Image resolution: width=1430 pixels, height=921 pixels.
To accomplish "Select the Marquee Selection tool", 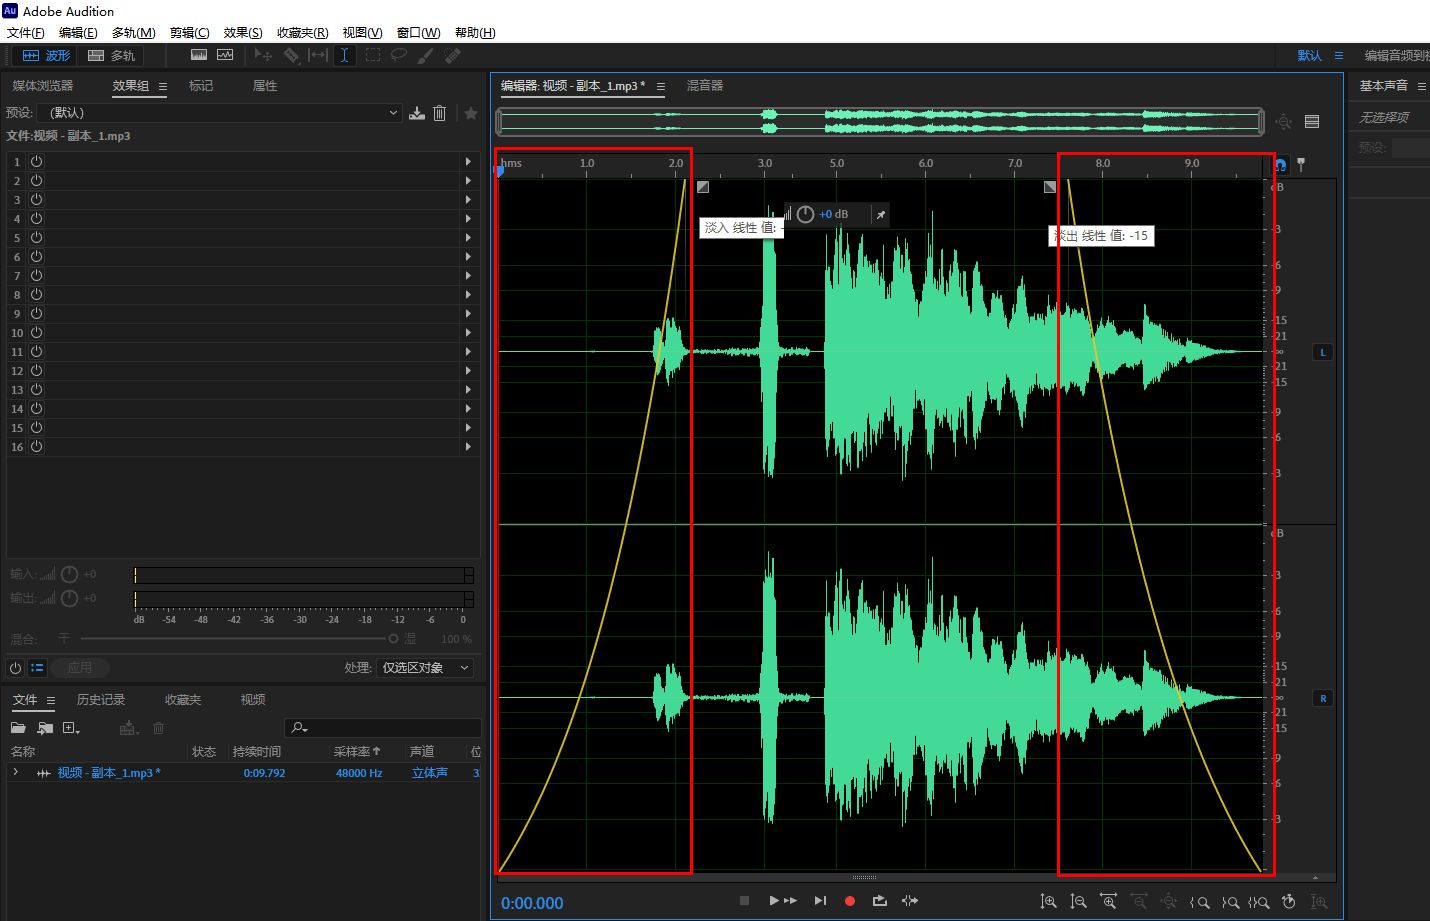I will click(x=372, y=55).
